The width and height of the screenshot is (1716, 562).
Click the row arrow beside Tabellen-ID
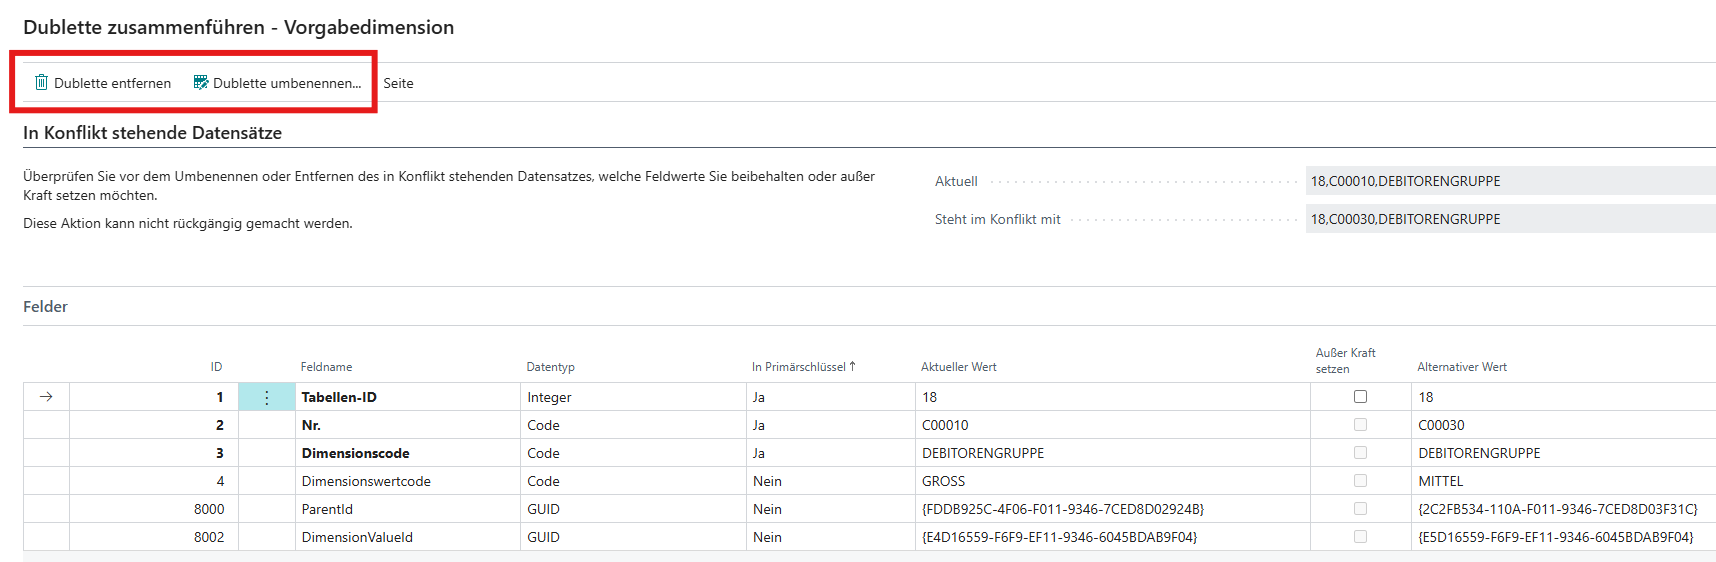46,397
